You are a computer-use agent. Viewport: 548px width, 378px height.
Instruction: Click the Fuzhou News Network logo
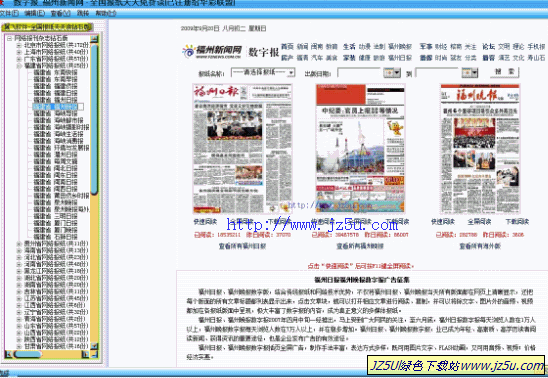212,52
